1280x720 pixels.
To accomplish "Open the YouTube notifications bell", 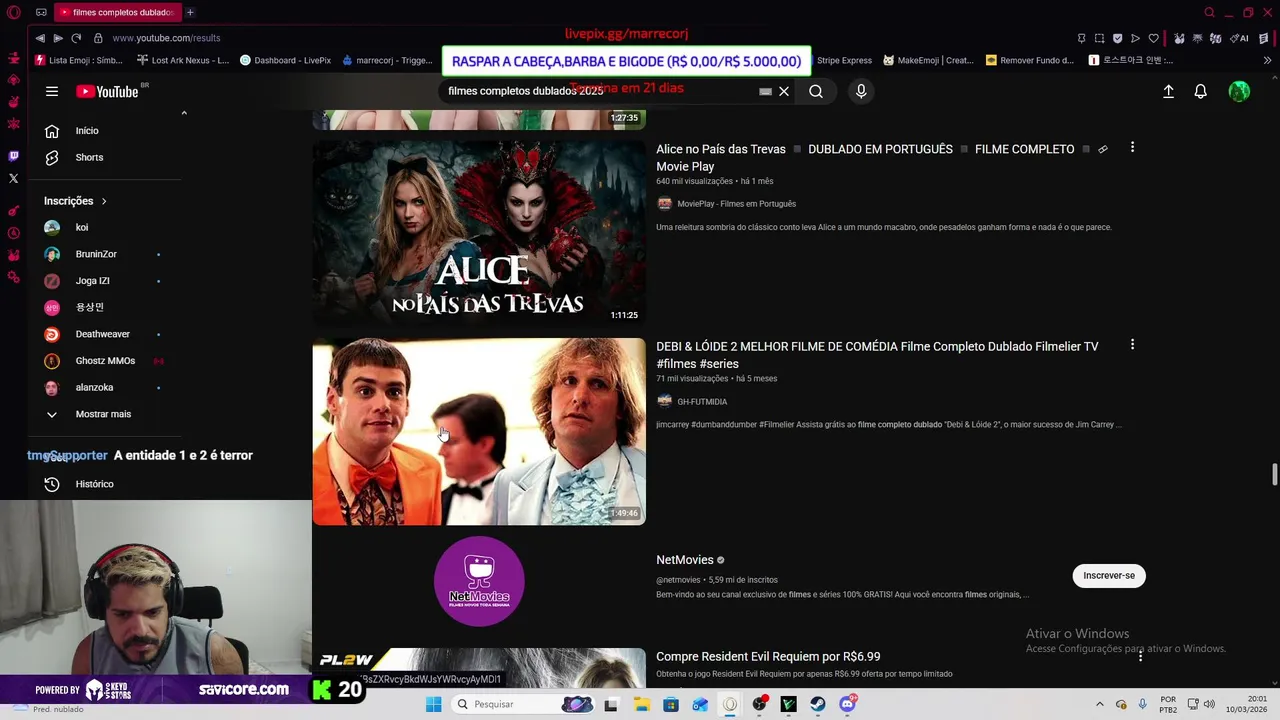I will coord(1201,91).
